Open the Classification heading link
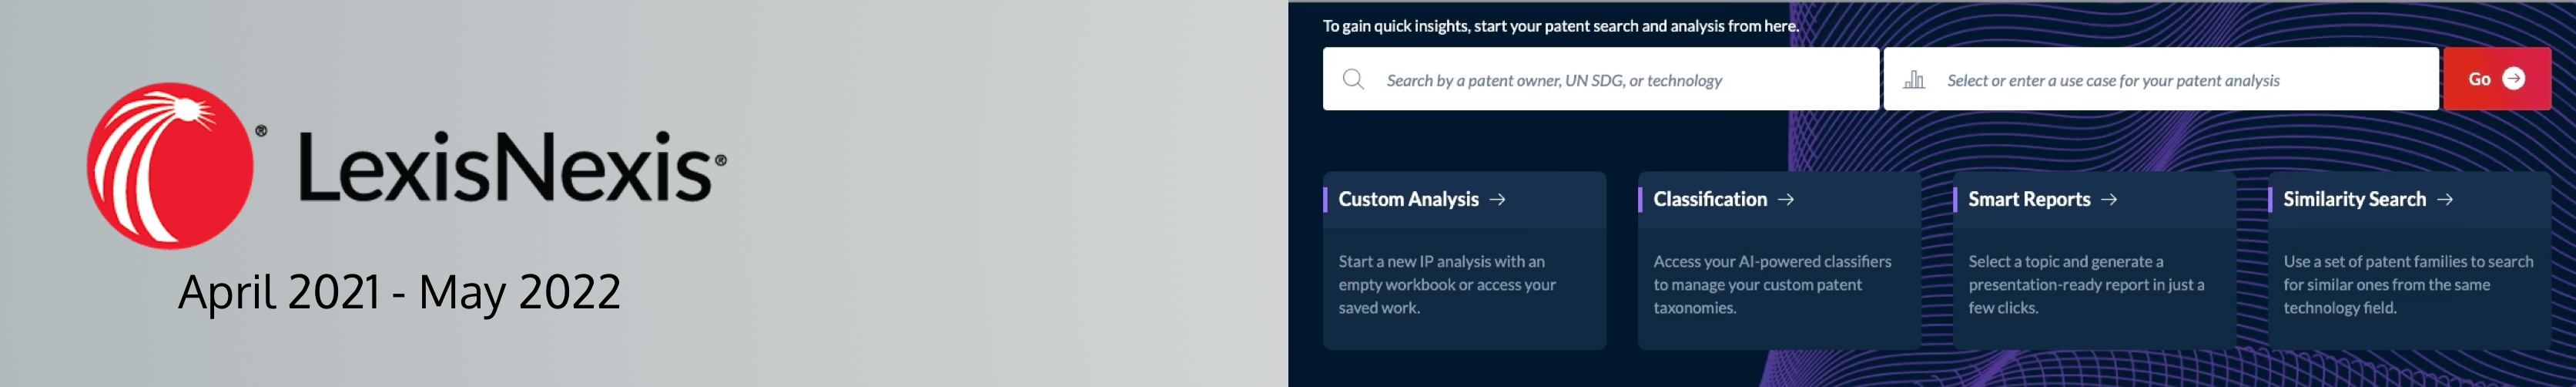 pyautogui.click(x=1710, y=200)
